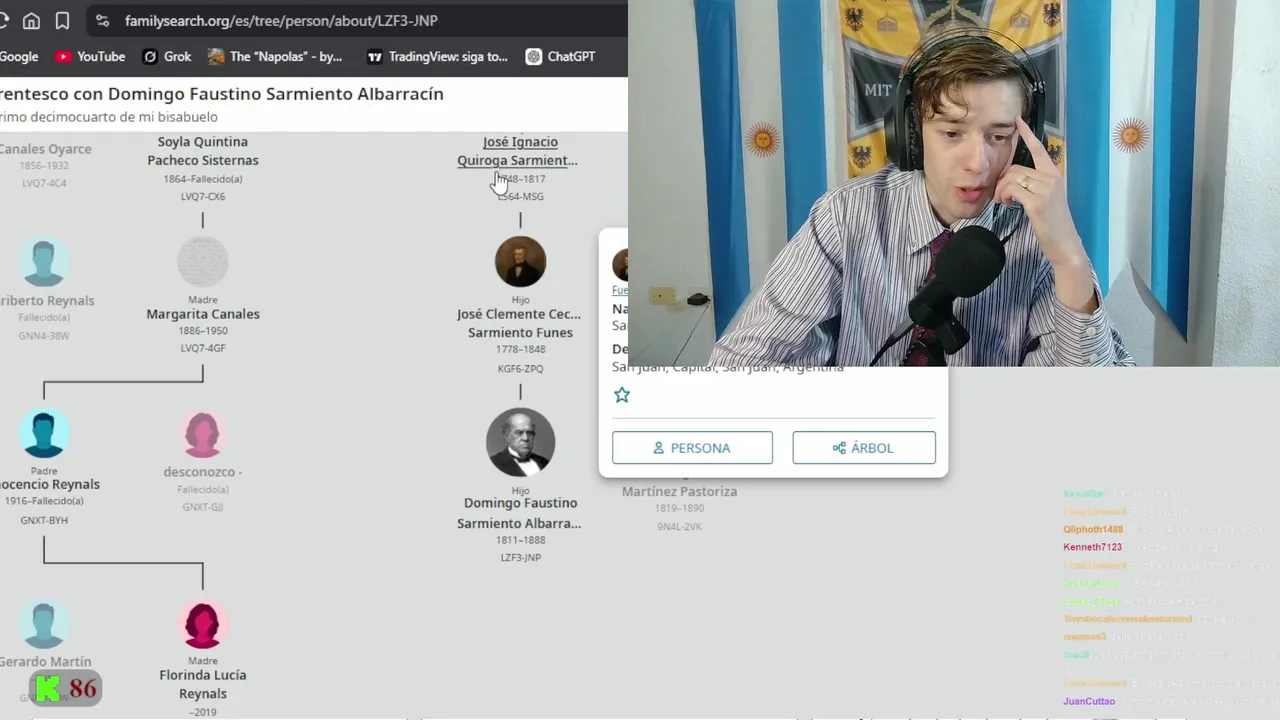Click ID LZF3-JNP under Domingo Sarmiento
Viewport: 1280px width, 720px height.
pyautogui.click(x=520, y=558)
